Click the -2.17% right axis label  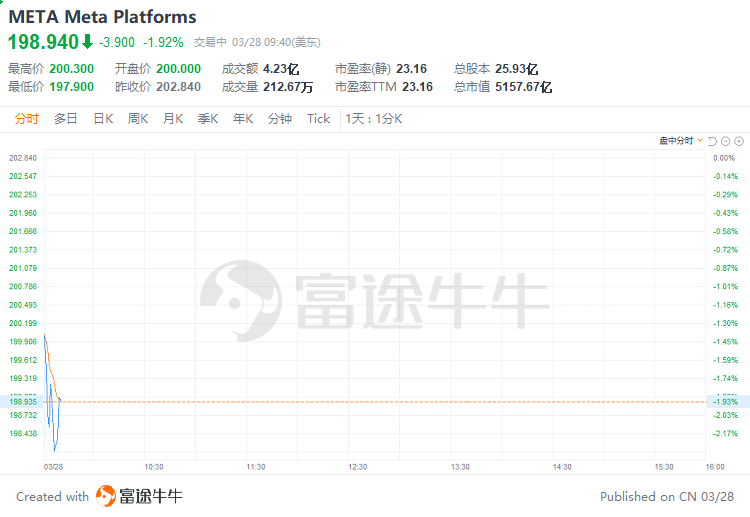726,433
